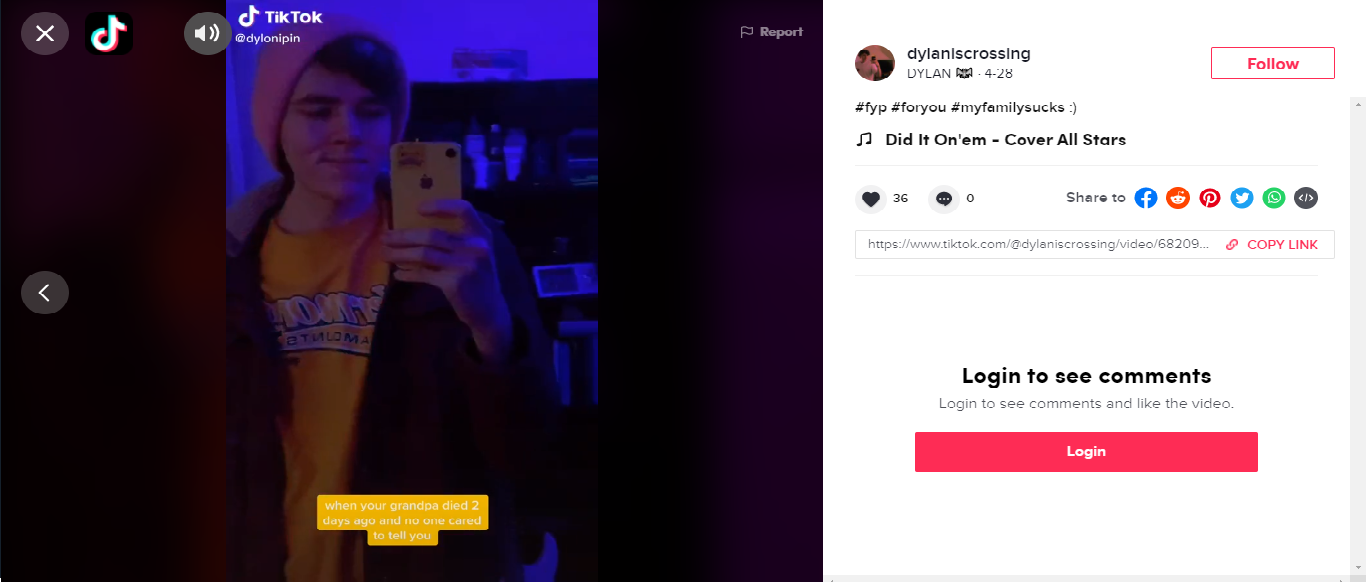Open the dylaniscrossing username link
The width and height of the screenshot is (1366, 582).
968,54
